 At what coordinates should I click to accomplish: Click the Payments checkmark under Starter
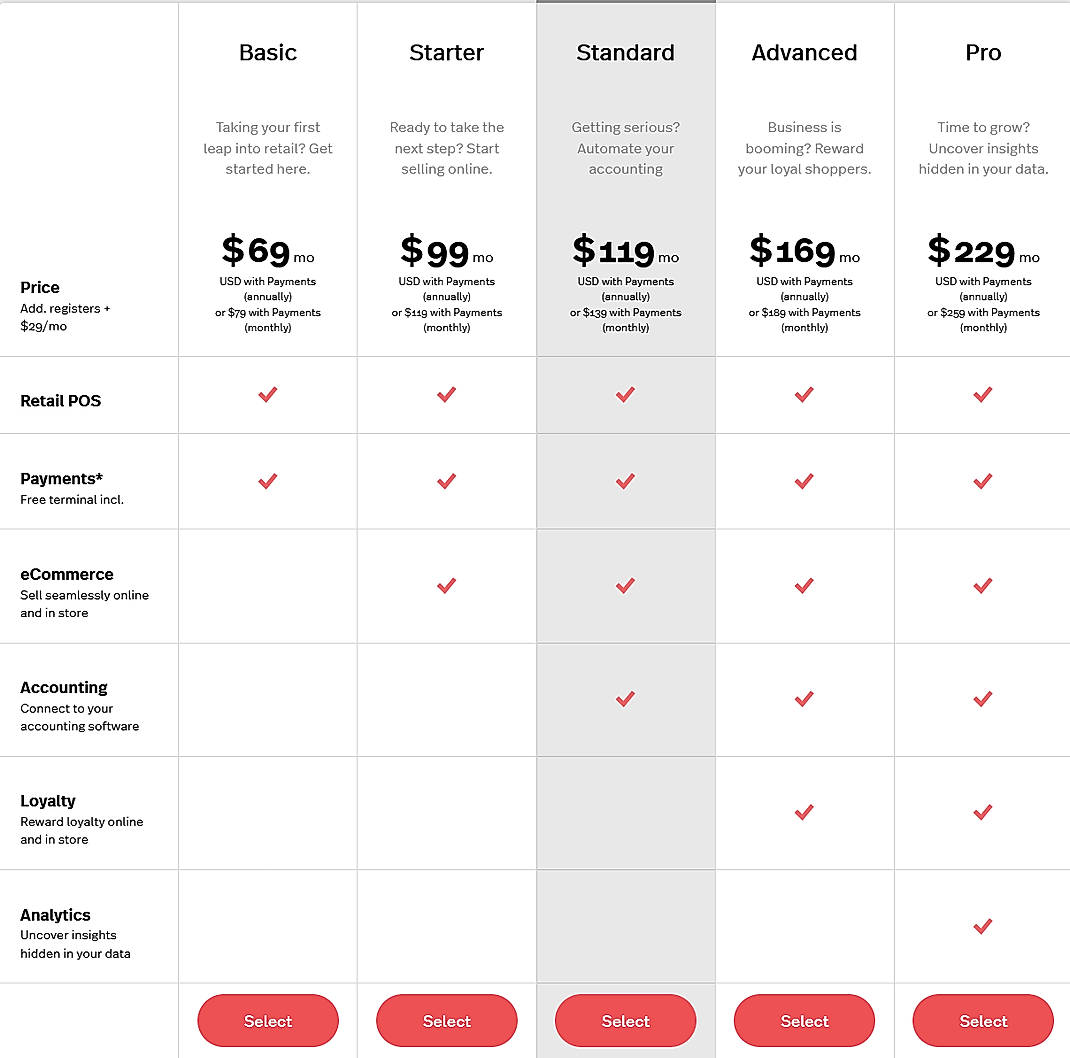[x=446, y=481]
